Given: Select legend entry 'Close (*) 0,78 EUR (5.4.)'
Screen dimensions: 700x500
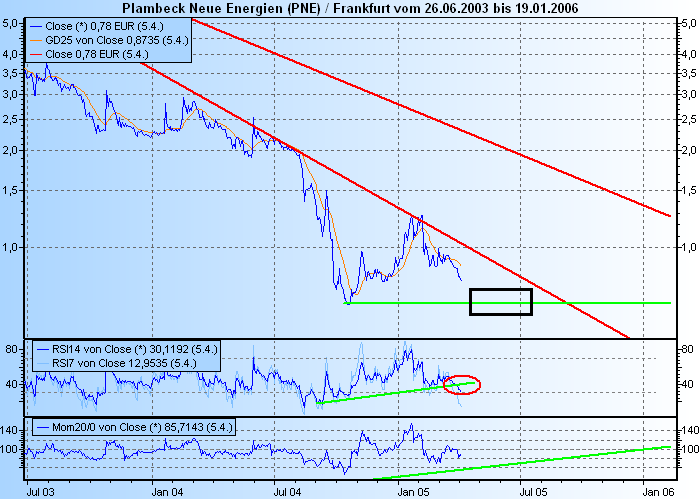Looking at the screenshot, I should coord(104,26).
